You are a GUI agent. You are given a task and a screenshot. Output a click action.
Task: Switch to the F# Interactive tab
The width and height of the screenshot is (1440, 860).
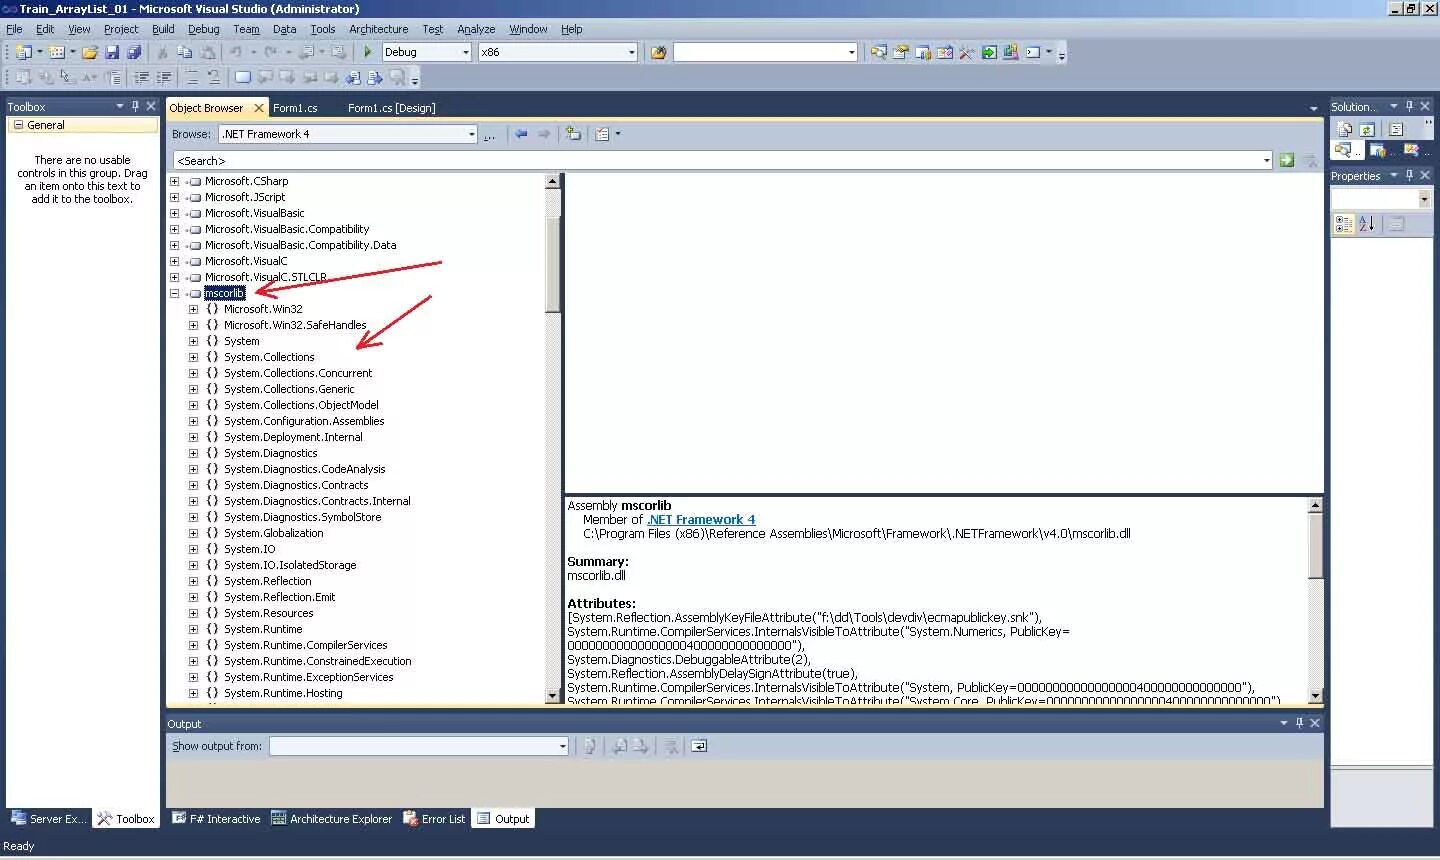click(x=216, y=818)
